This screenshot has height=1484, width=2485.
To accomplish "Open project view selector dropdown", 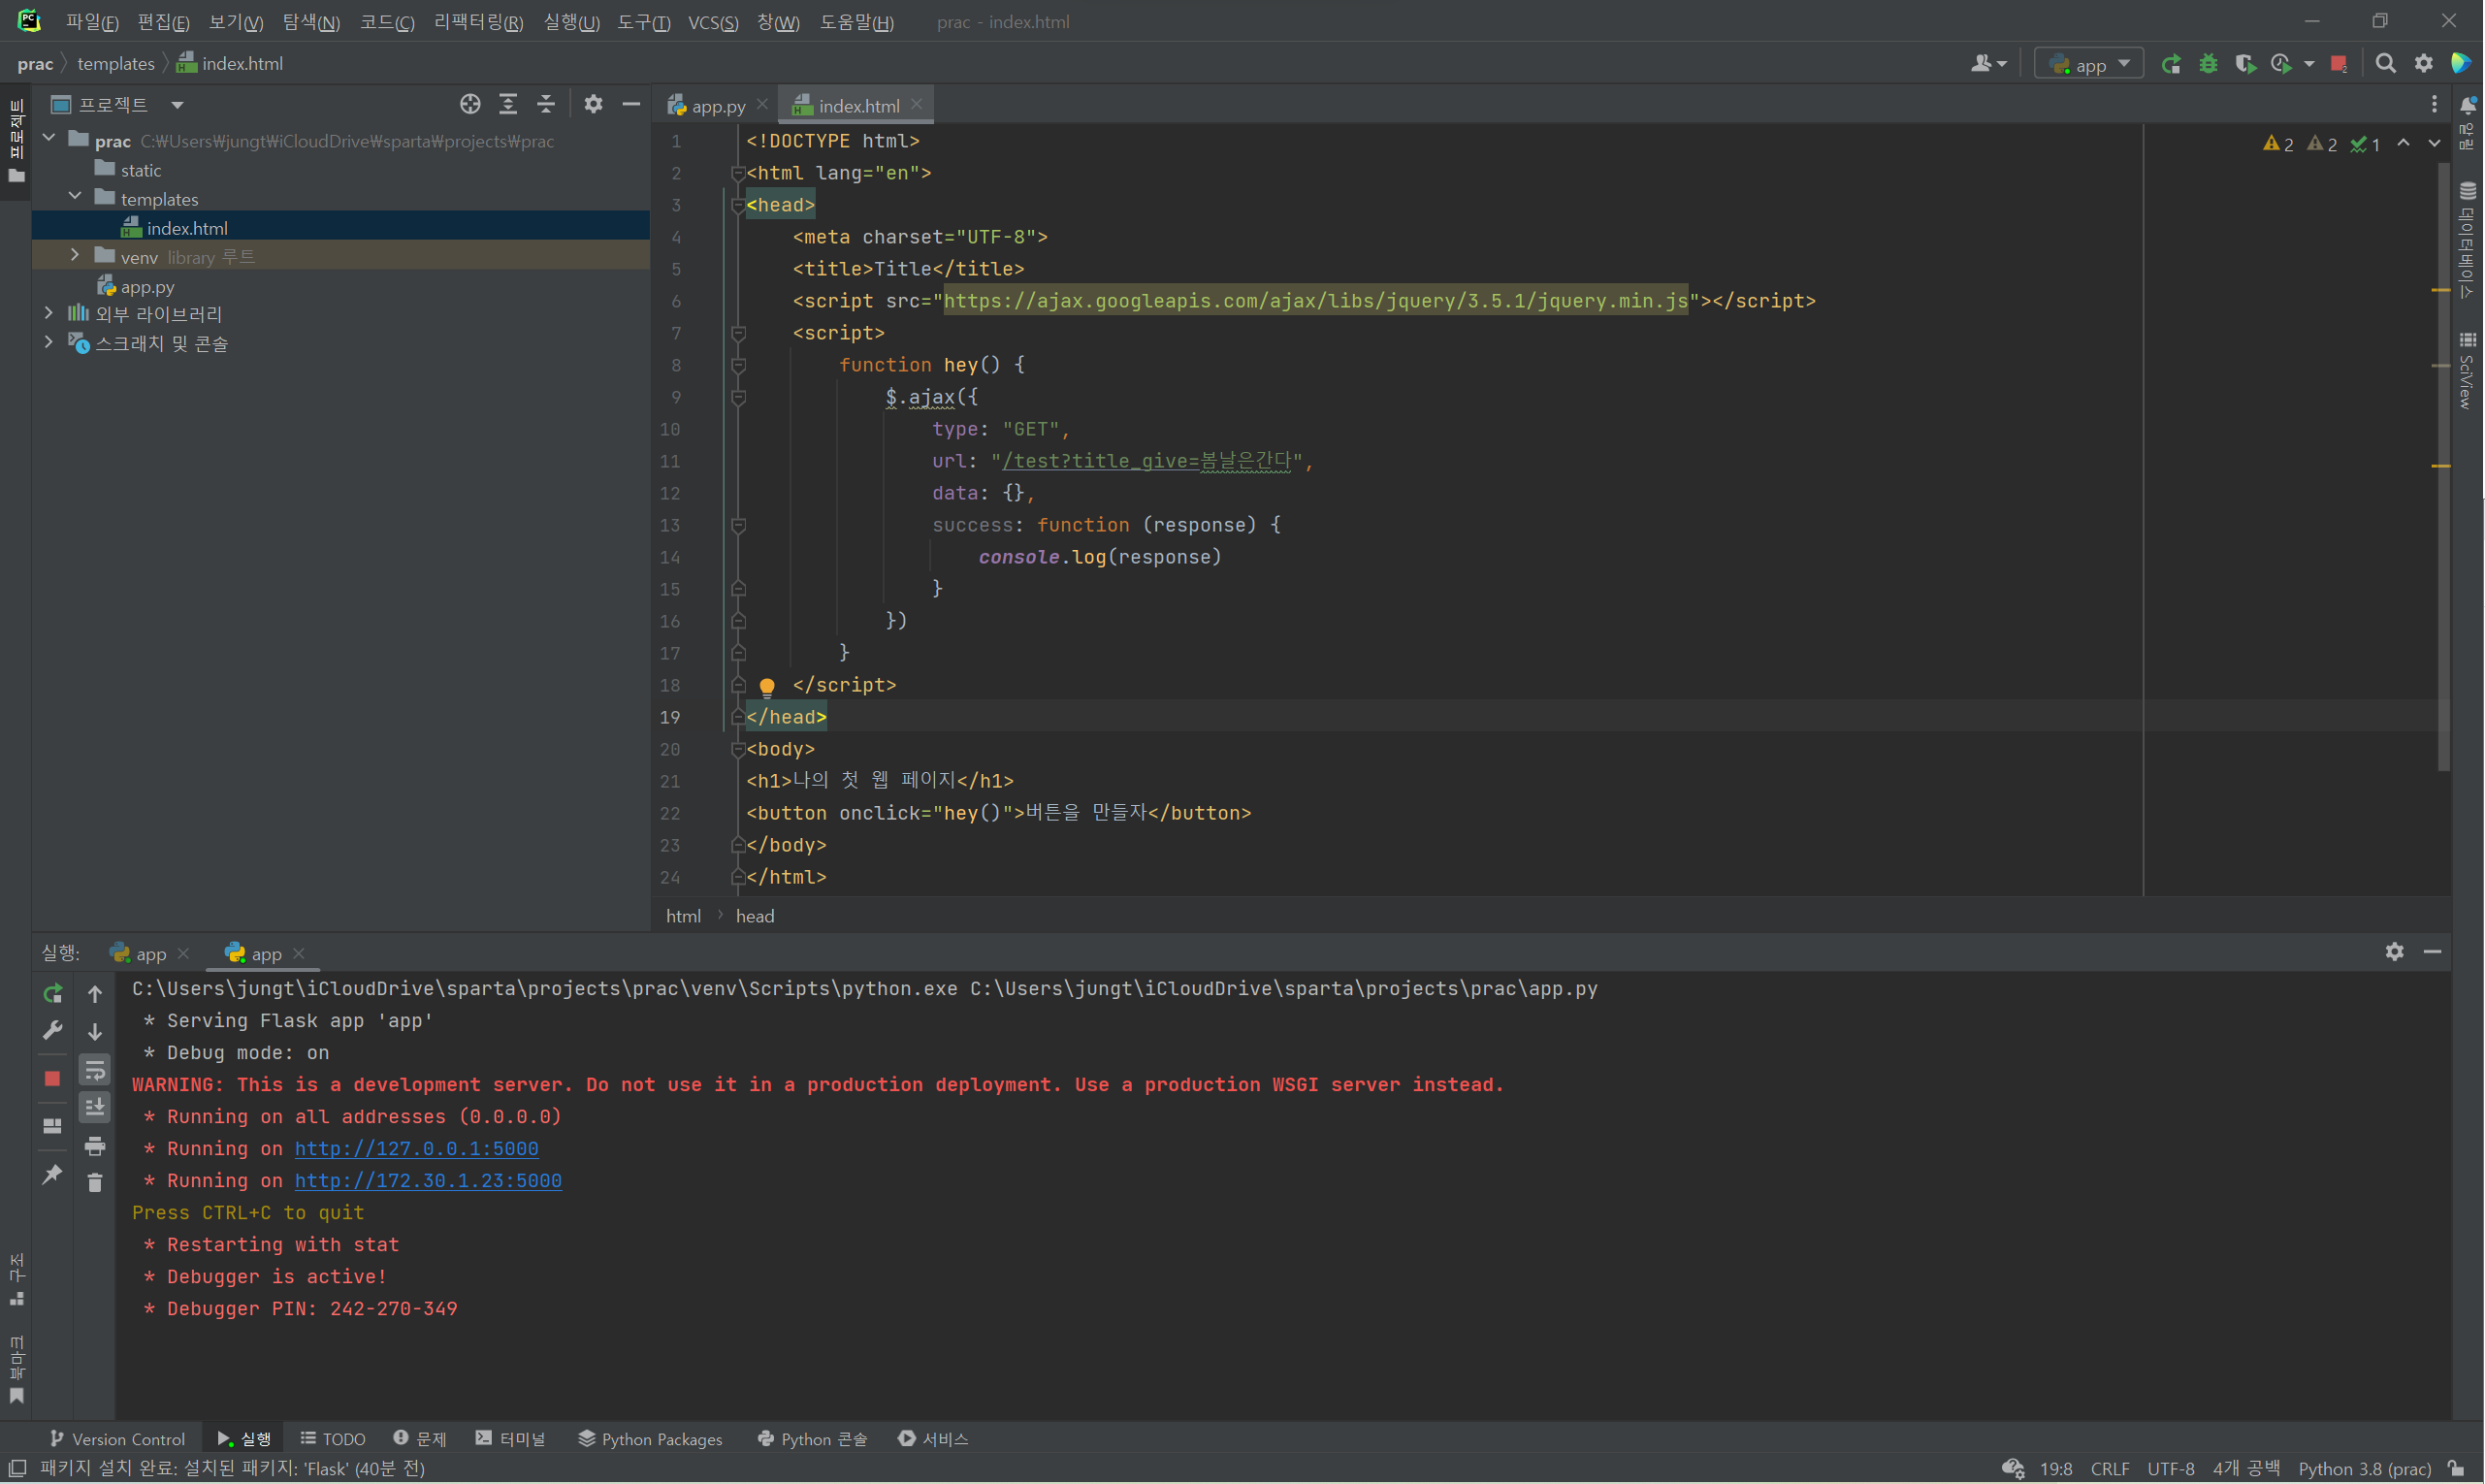I will point(177,105).
